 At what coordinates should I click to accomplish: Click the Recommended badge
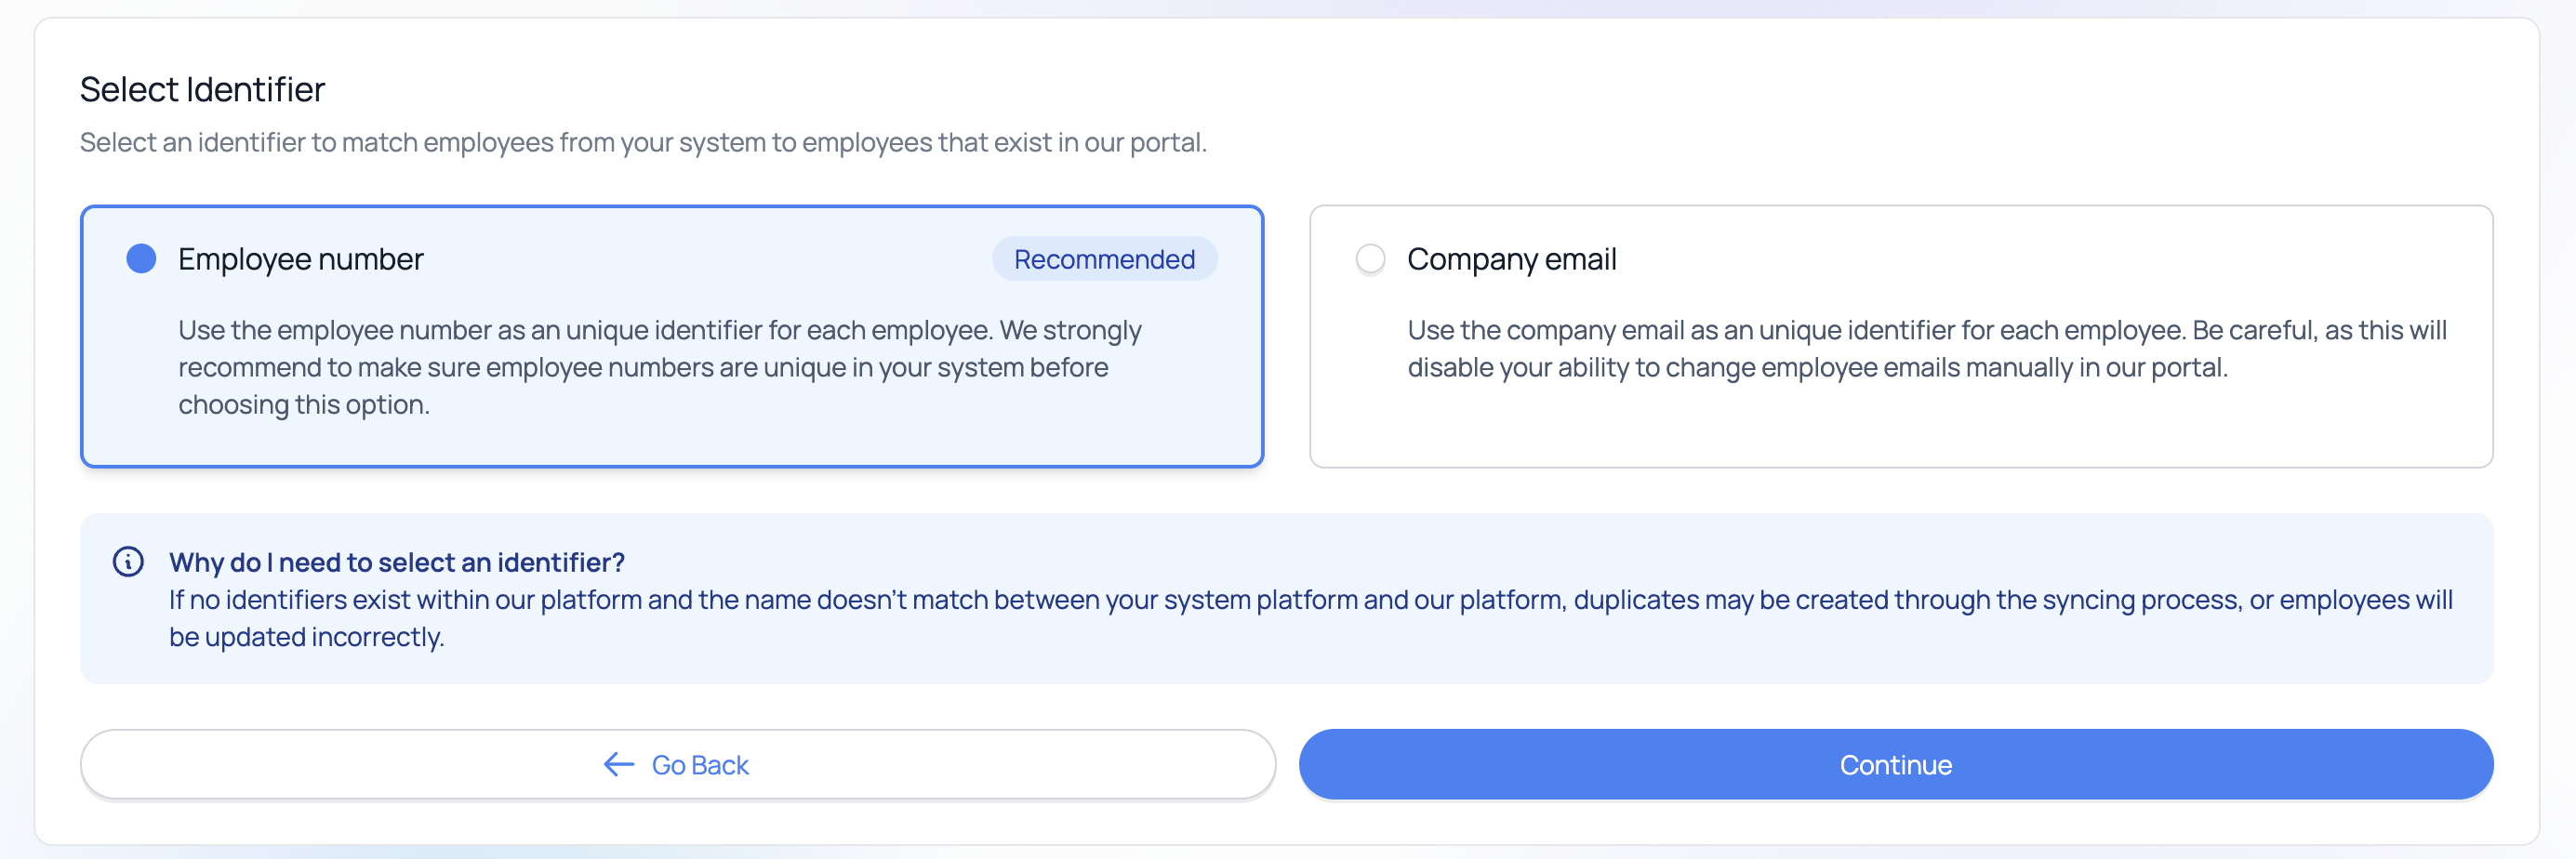point(1104,259)
